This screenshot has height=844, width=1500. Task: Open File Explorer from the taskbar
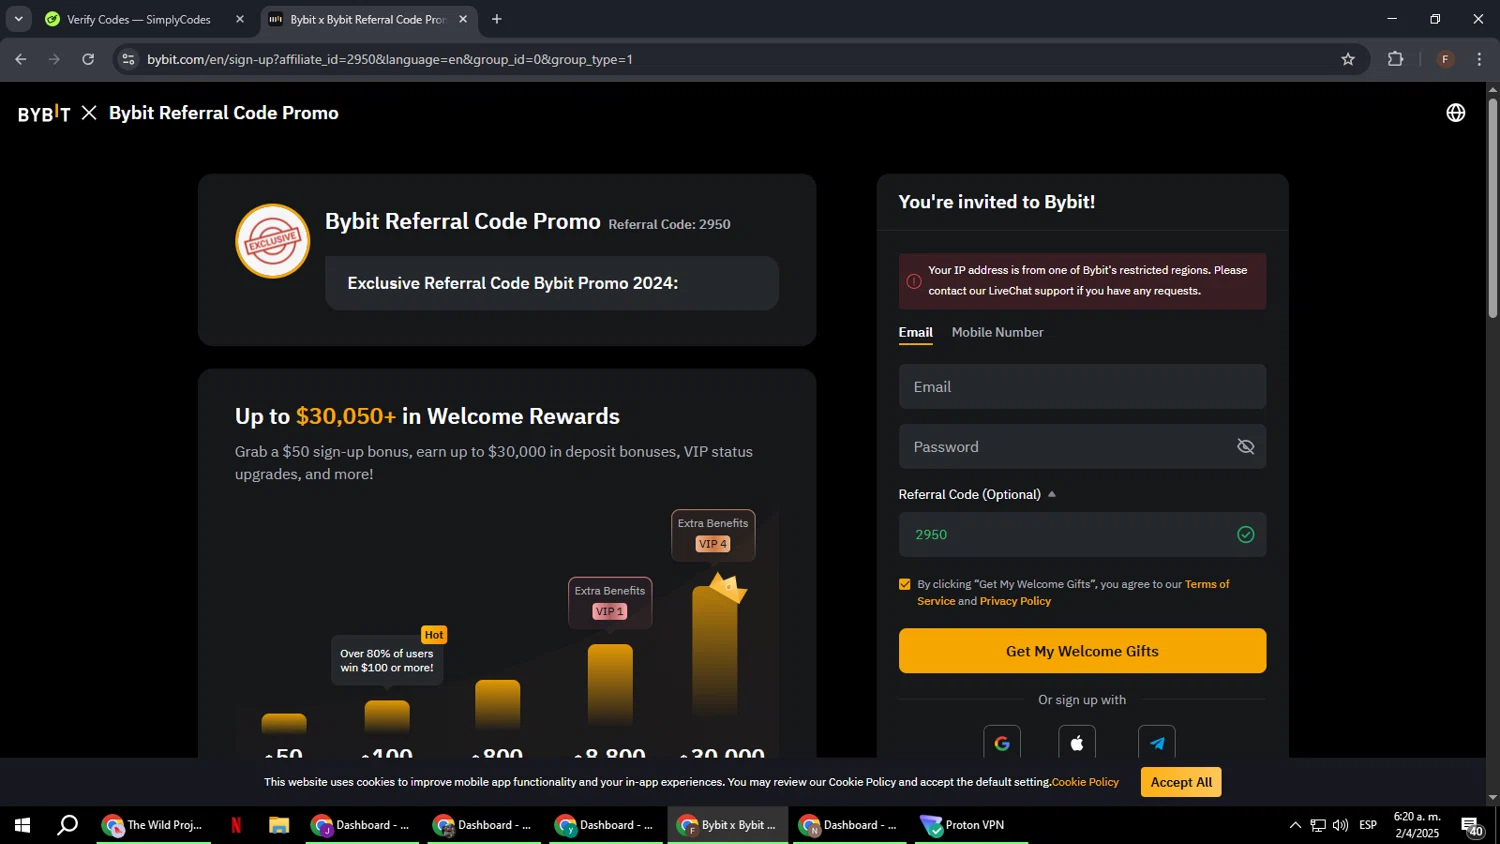(279, 825)
